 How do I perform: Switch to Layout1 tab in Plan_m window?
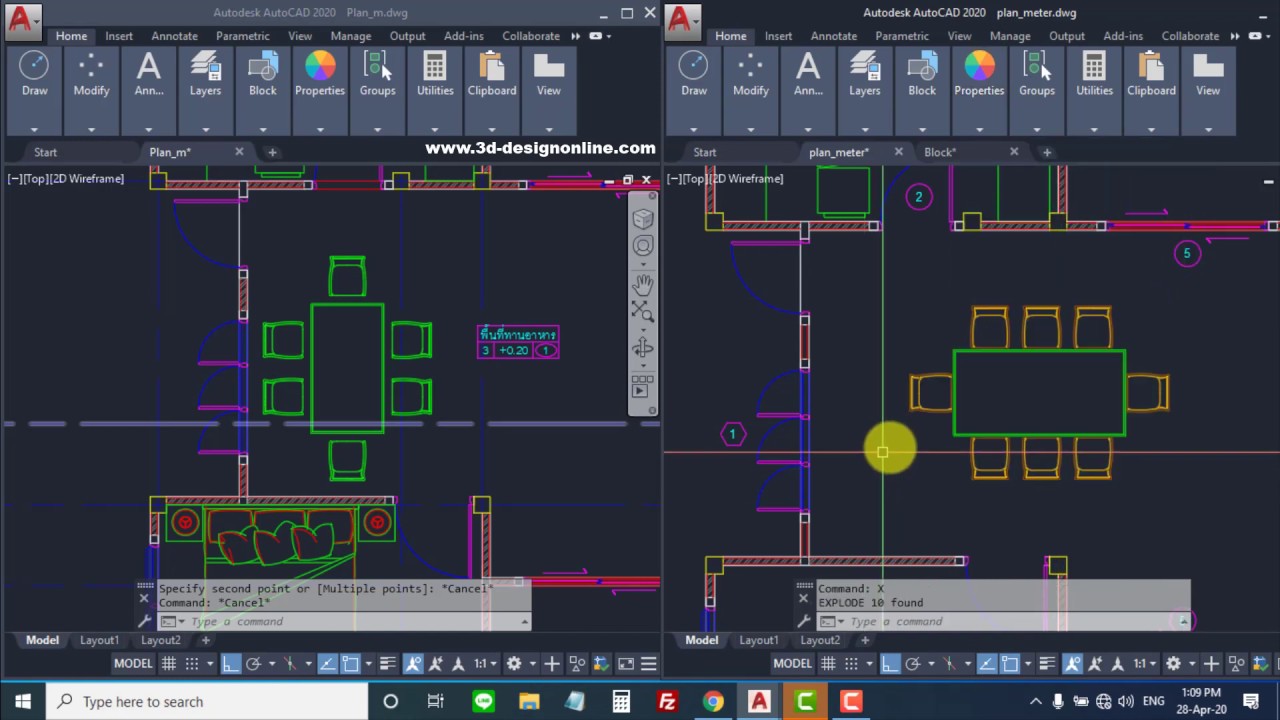99,640
